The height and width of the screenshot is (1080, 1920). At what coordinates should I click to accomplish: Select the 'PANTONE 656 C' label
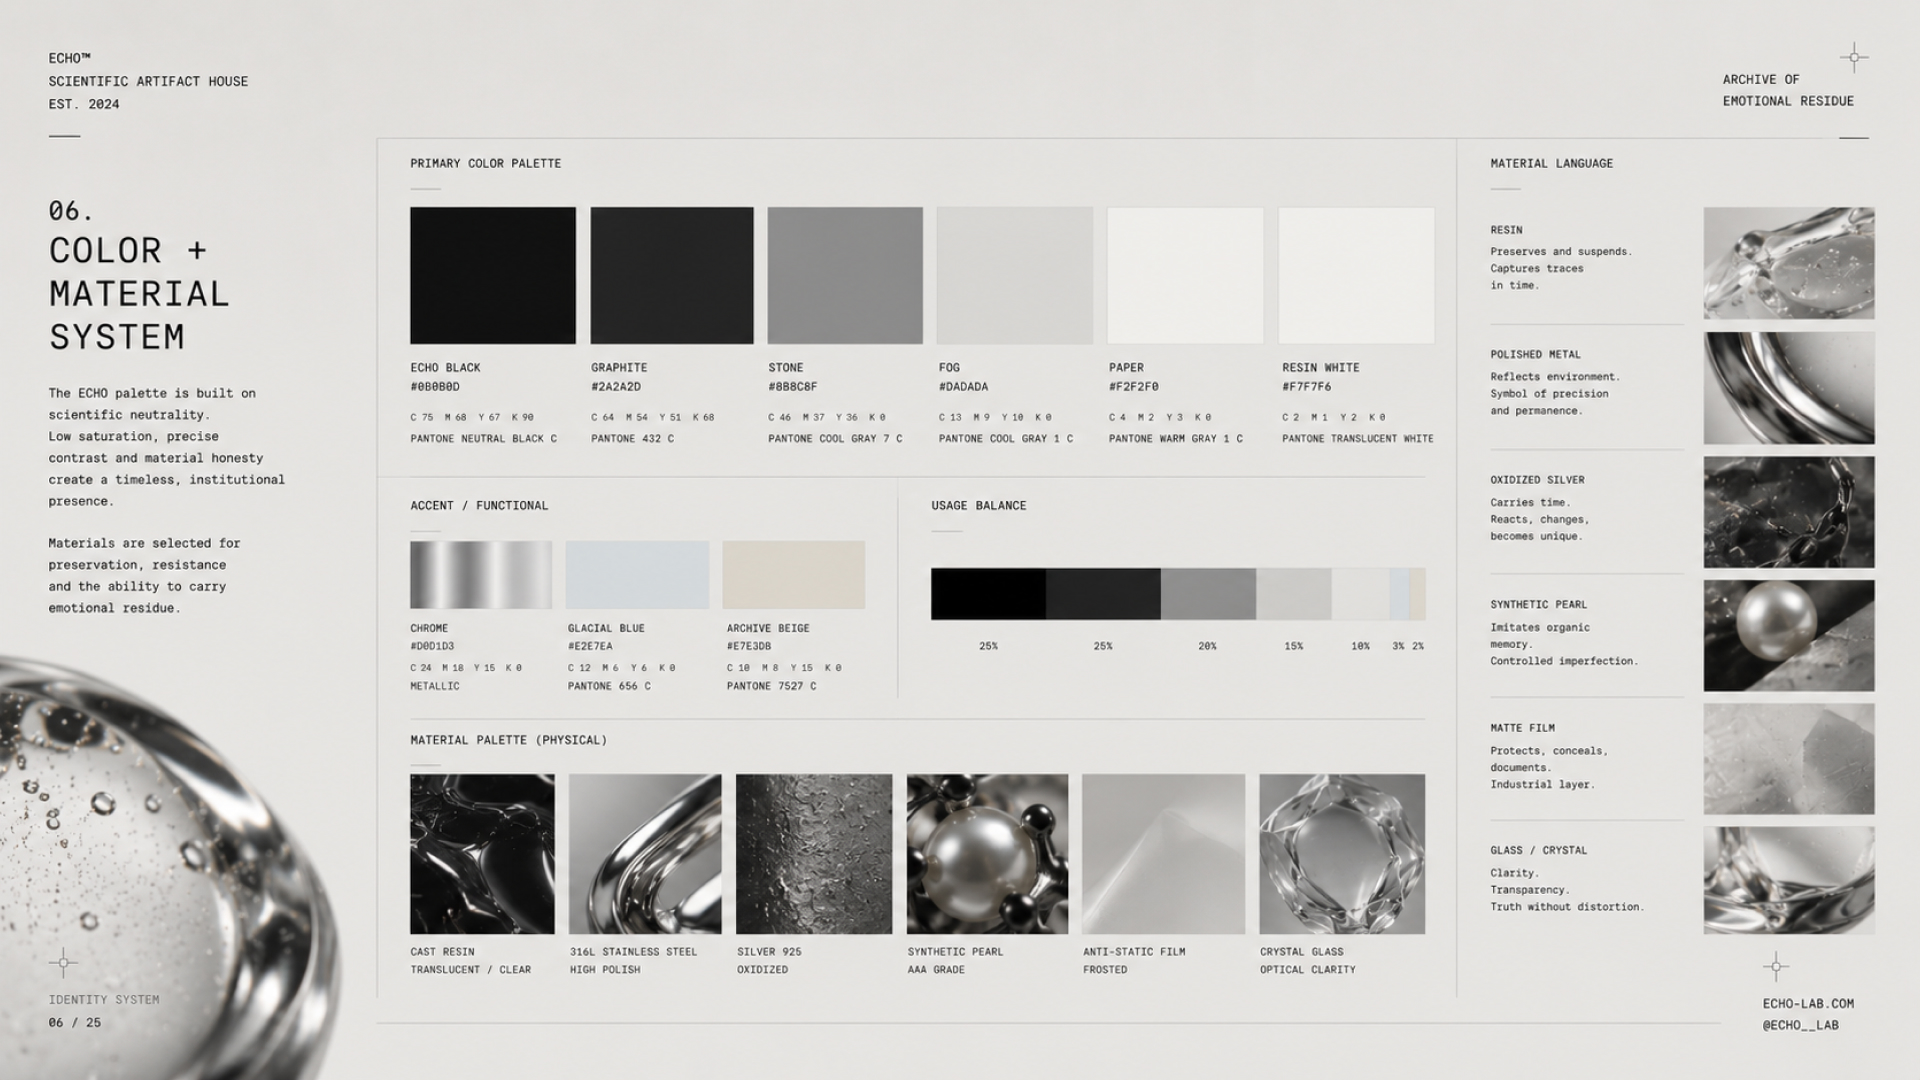click(609, 686)
